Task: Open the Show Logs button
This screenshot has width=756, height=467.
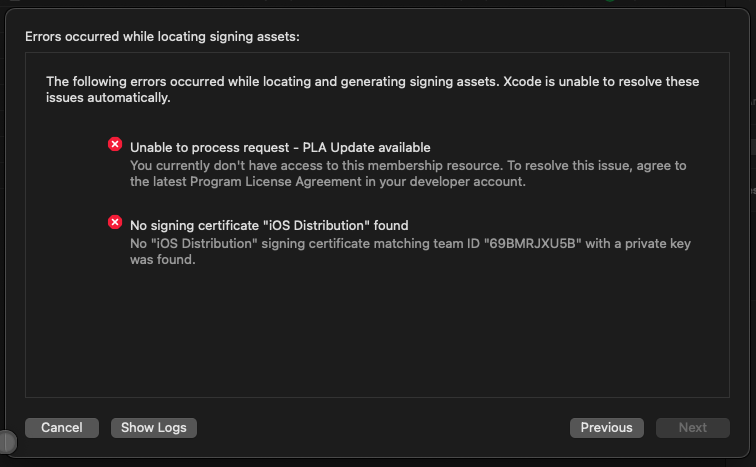Action: (154, 427)
